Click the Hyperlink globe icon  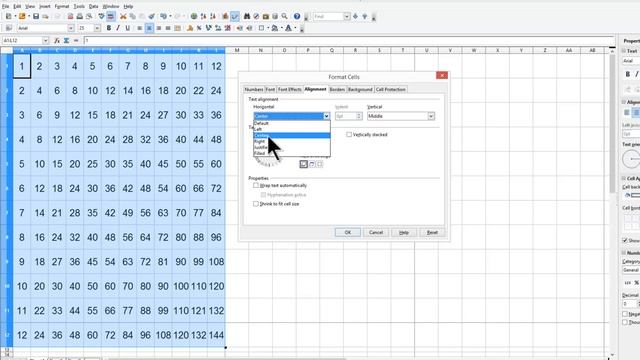pyautogui.click(x=194, y=16)
